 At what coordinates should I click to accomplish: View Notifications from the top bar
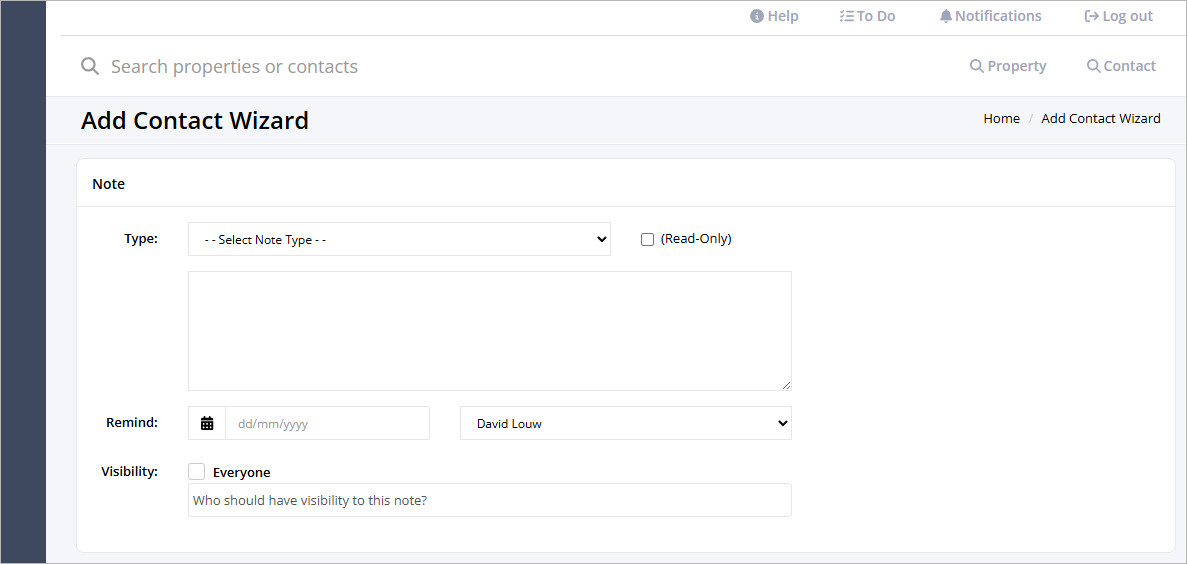click(990, 16)
